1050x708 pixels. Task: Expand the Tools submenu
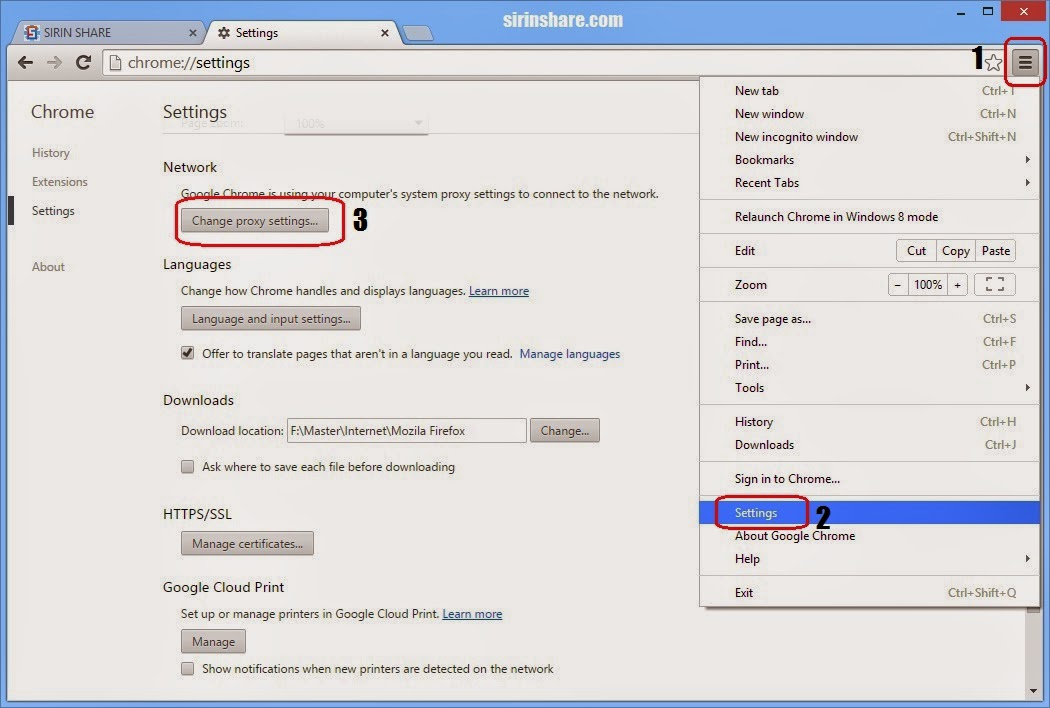pyautogui.click(x=869, y=388)
